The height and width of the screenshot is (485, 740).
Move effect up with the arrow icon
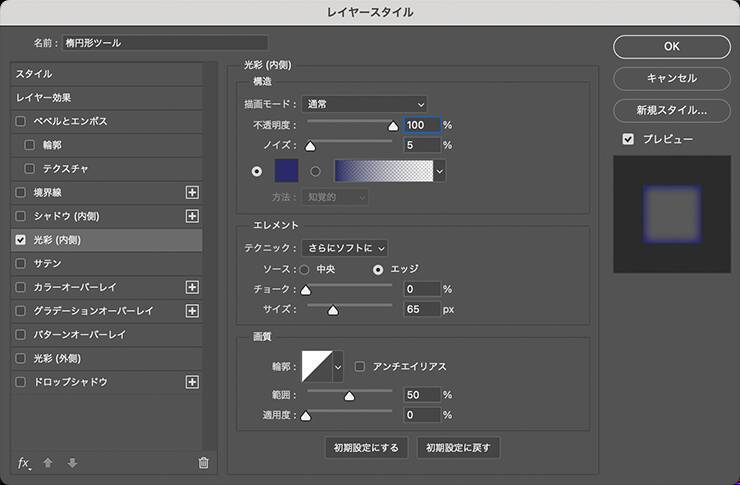click(x=48, y=462)
